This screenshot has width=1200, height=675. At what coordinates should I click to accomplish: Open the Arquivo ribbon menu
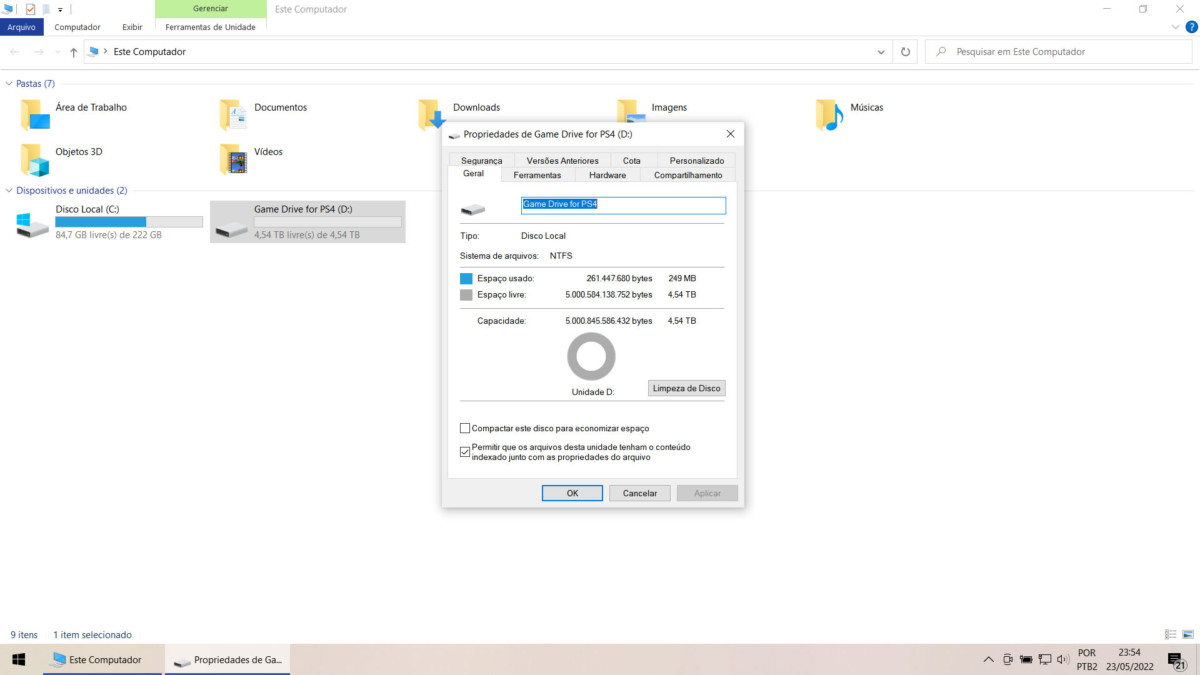pyautogui.click(x=22, y=27)
